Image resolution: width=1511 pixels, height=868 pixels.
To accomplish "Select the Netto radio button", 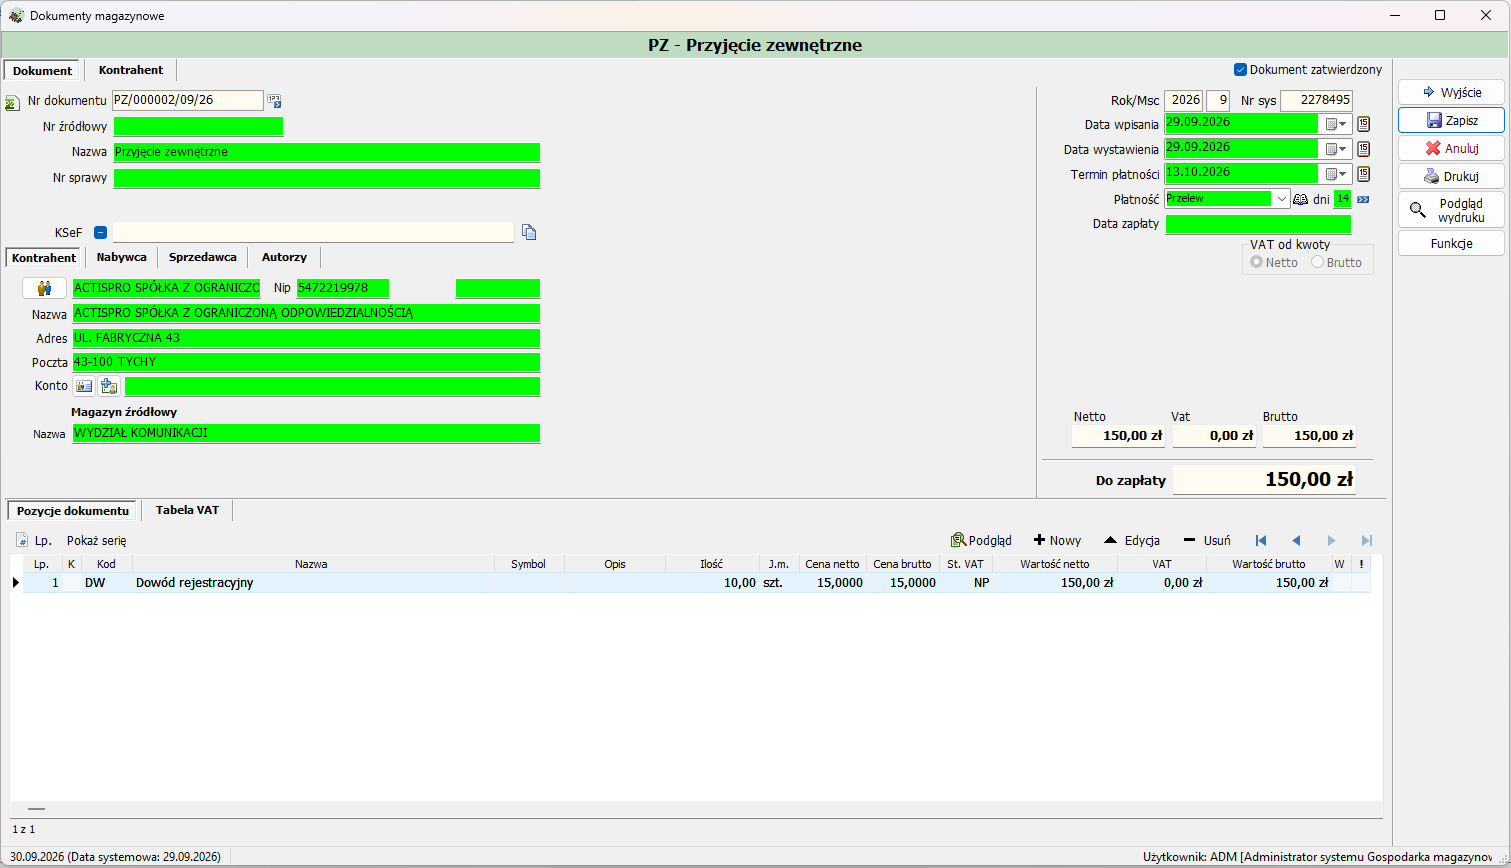I will click(1256, 262).
